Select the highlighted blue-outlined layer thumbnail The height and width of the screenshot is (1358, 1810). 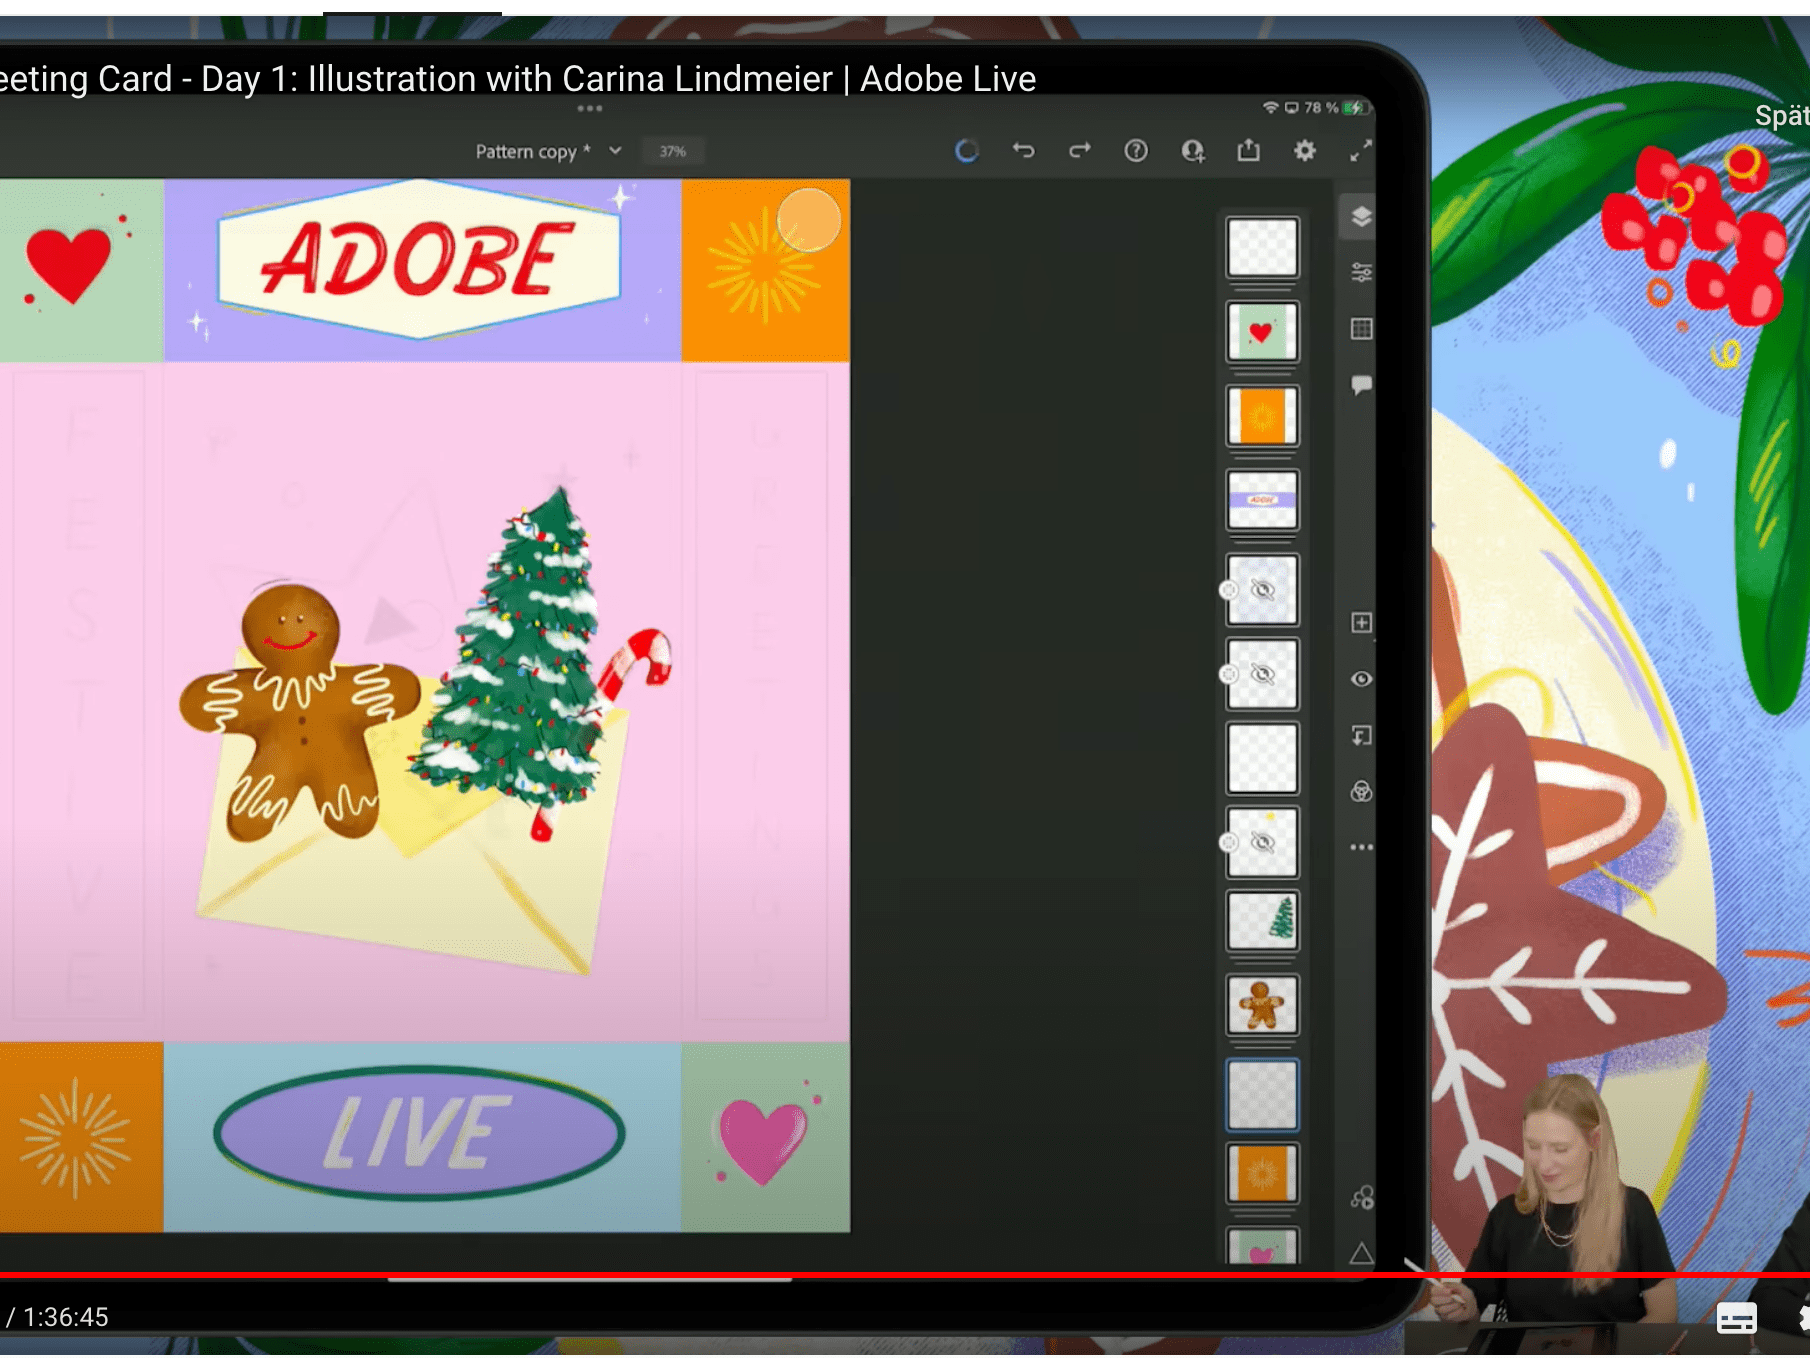tap(1262, 1095)
